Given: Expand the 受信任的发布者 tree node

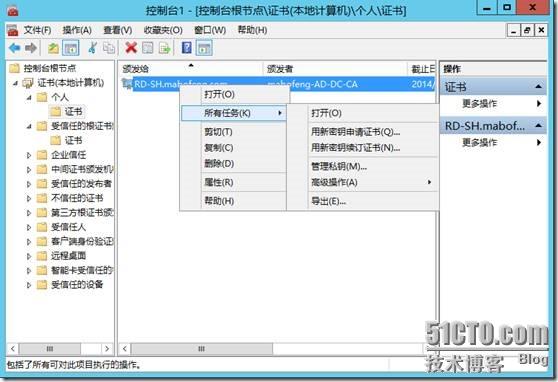Looking at the screenshot, I should 29,184.
